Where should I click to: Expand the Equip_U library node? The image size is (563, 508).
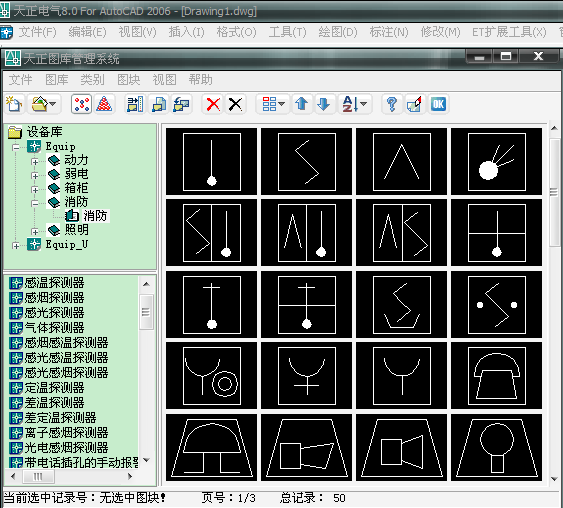[16, 246]
